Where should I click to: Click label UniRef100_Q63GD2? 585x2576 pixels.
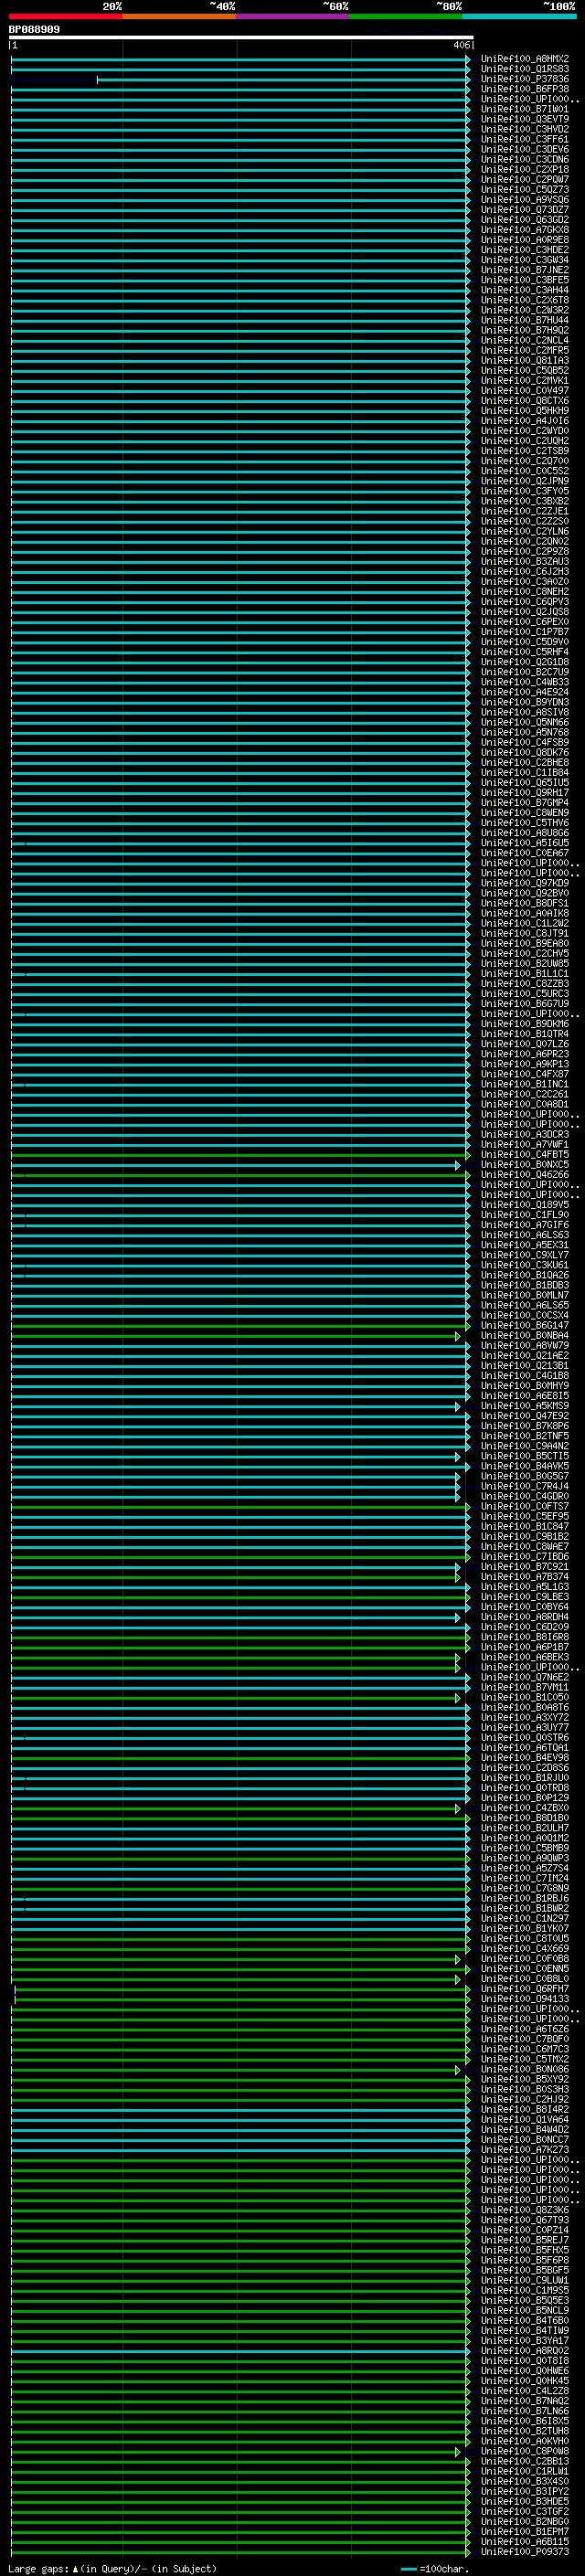(x=525, y=220)
